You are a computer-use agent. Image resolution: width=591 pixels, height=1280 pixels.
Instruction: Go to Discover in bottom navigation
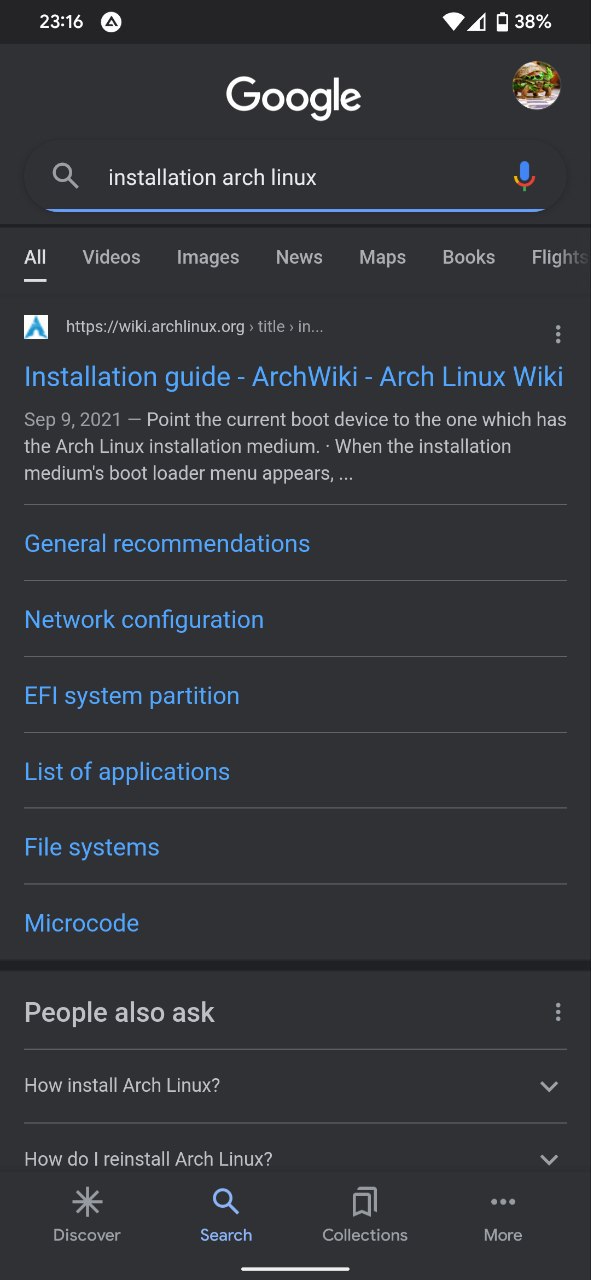pos(87,1215)
